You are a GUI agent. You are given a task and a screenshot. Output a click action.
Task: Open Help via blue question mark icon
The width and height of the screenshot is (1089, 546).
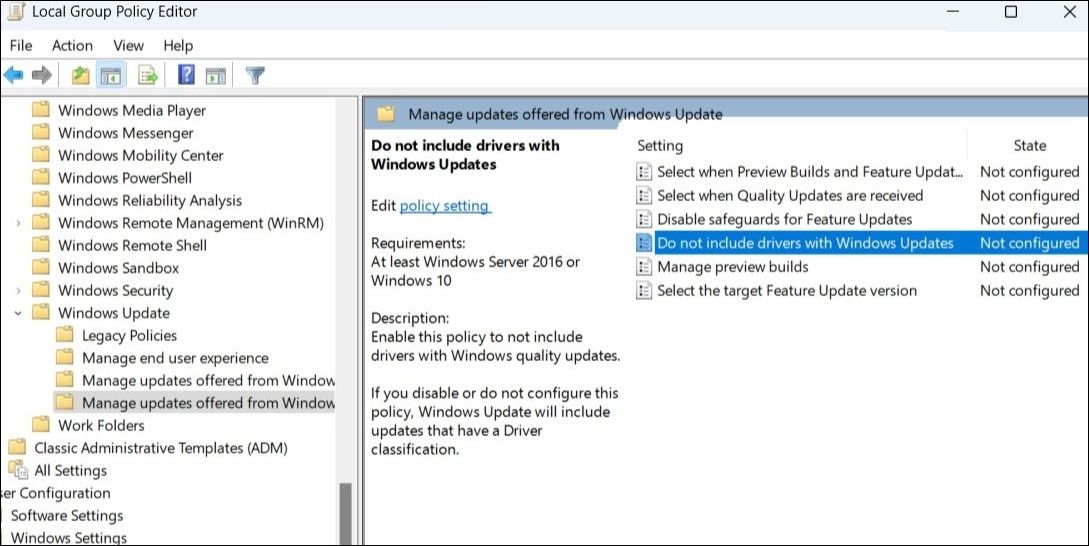[186, 75]
